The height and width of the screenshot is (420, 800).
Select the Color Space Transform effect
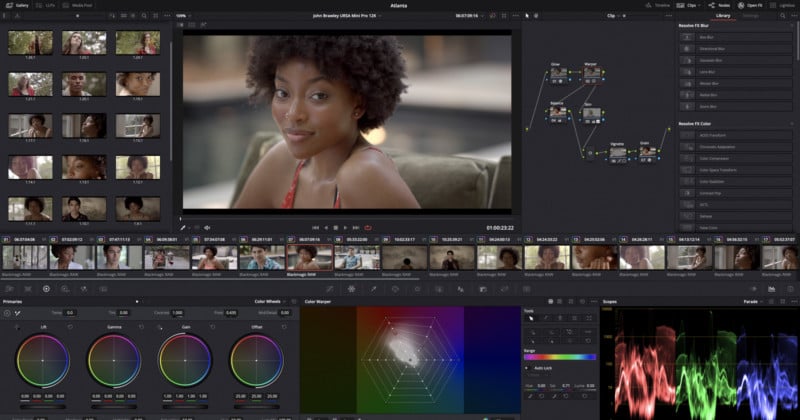coord(735,170)
